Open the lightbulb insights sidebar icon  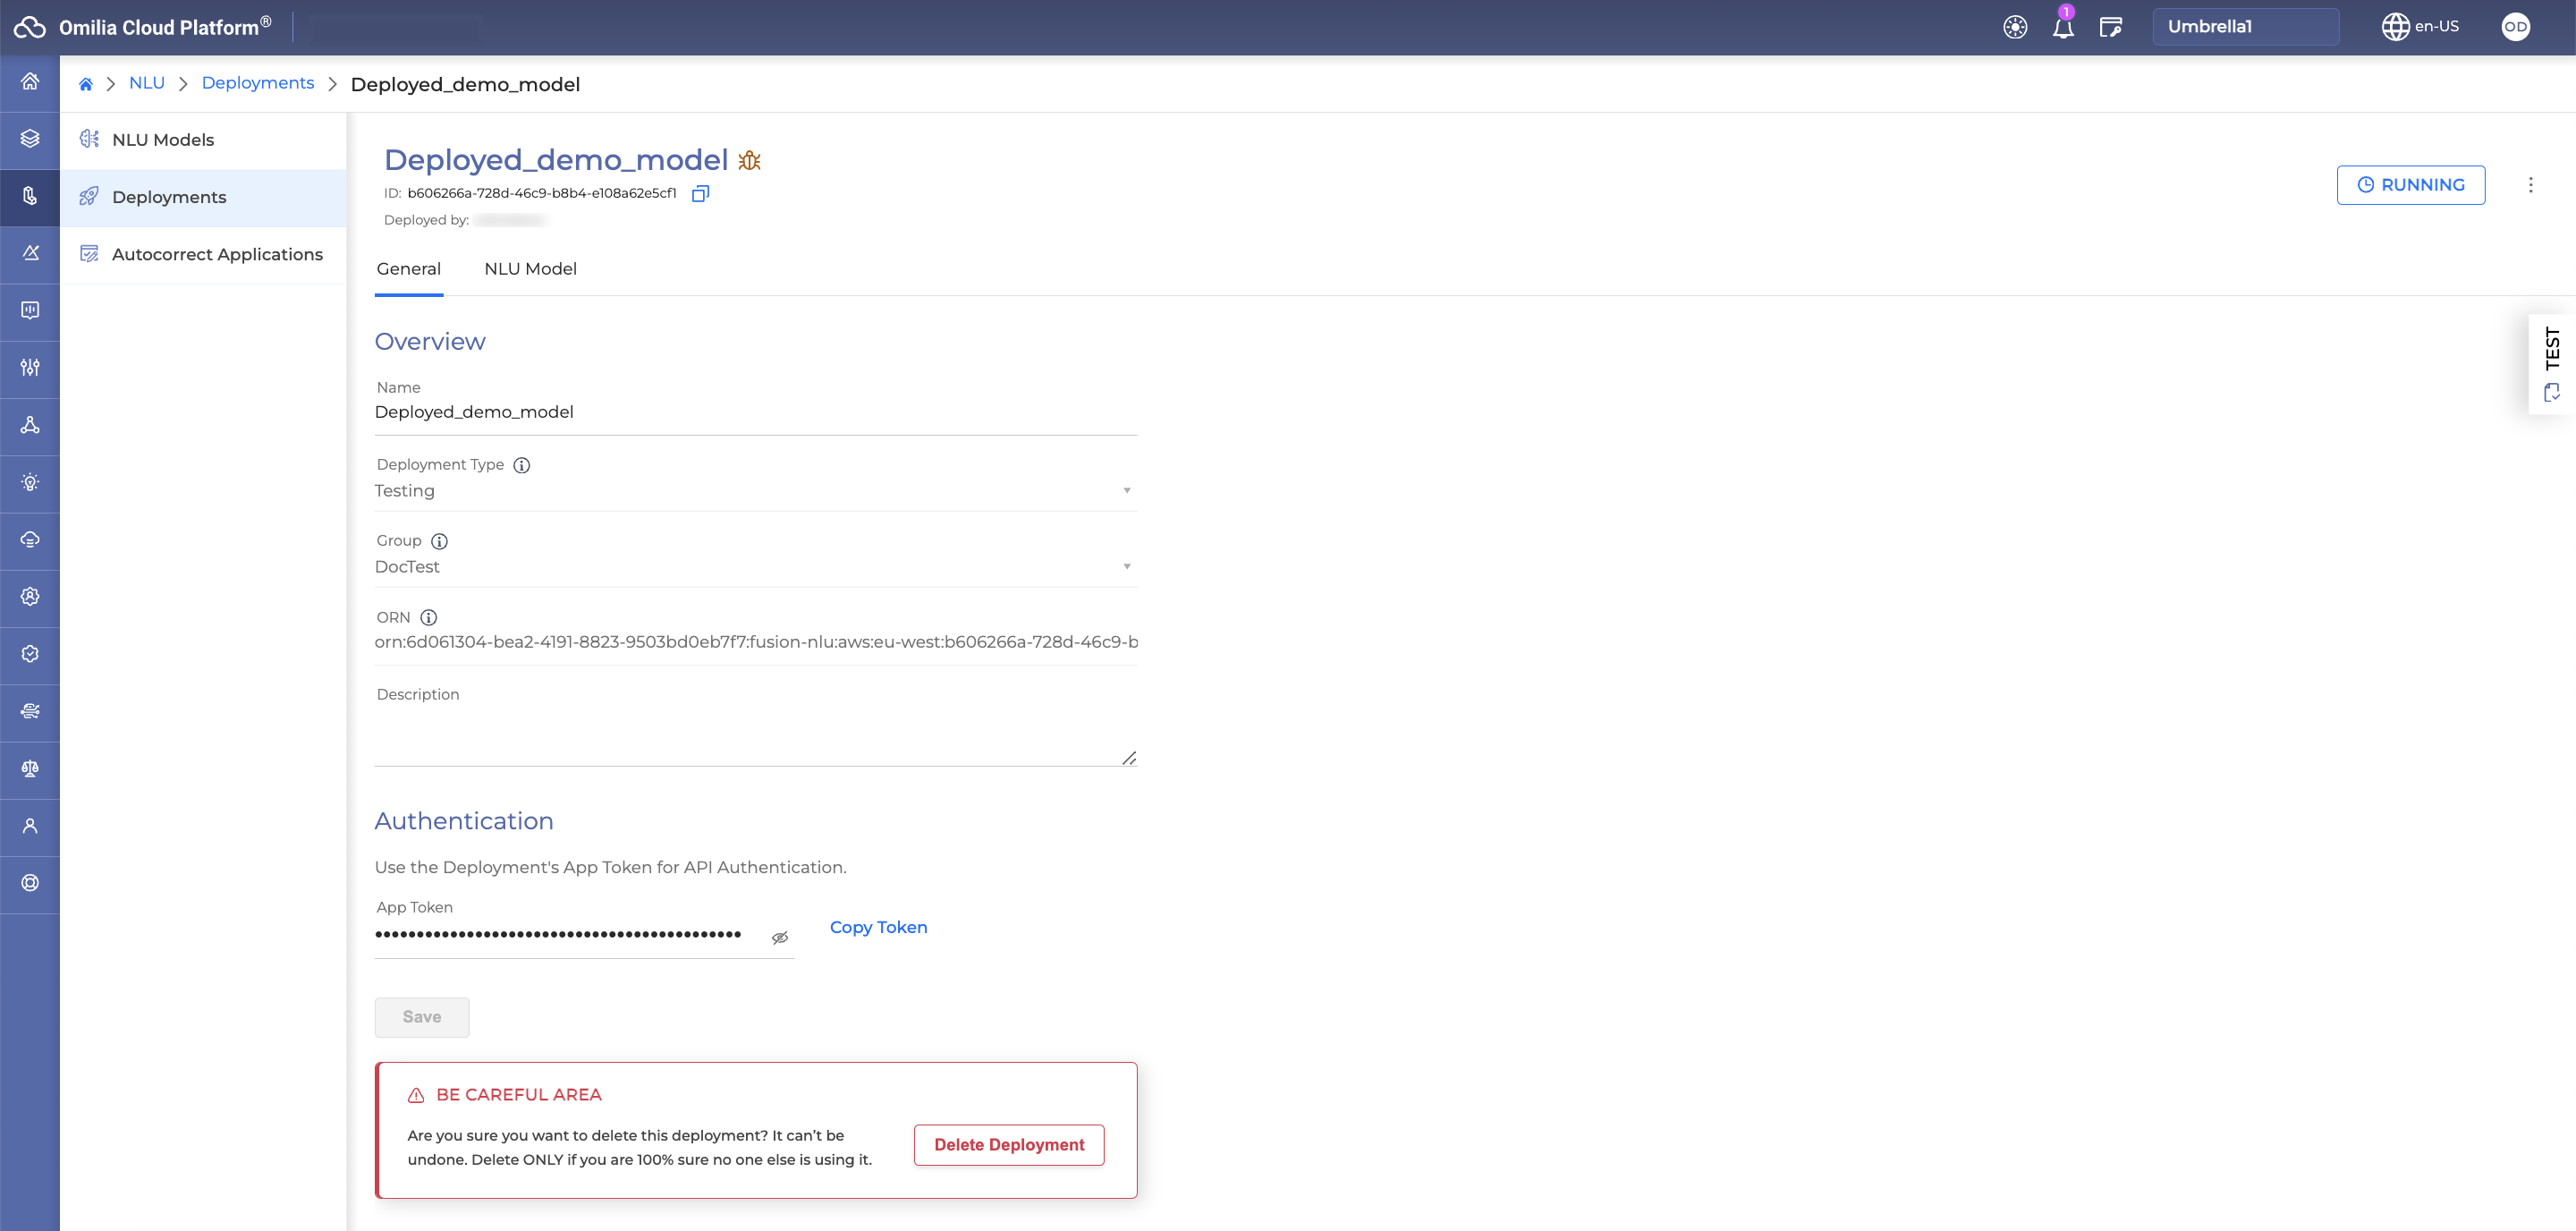click(30, 482)
